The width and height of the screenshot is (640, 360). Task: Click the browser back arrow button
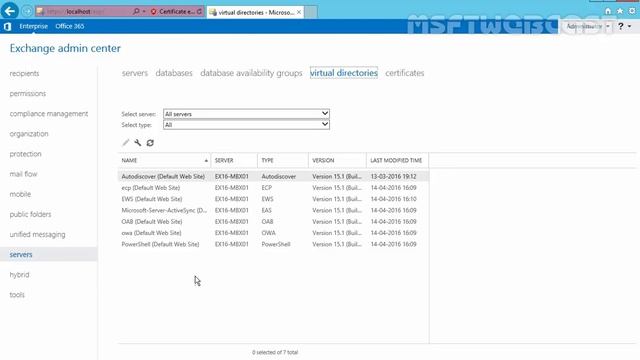coord(10,11)
